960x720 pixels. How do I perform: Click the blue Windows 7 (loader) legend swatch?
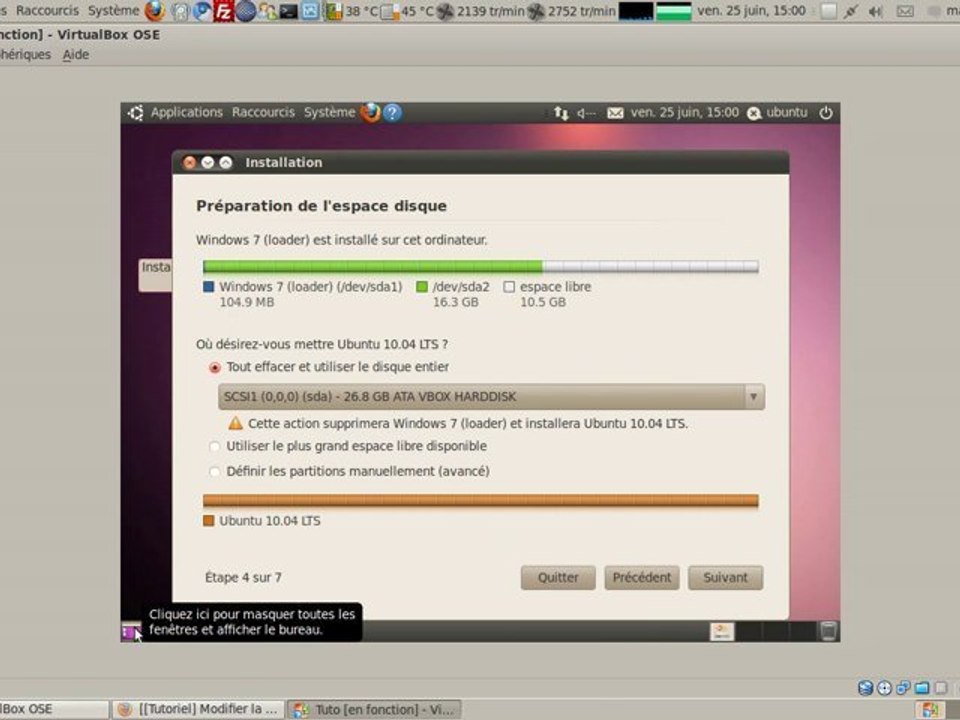(209, 287)
